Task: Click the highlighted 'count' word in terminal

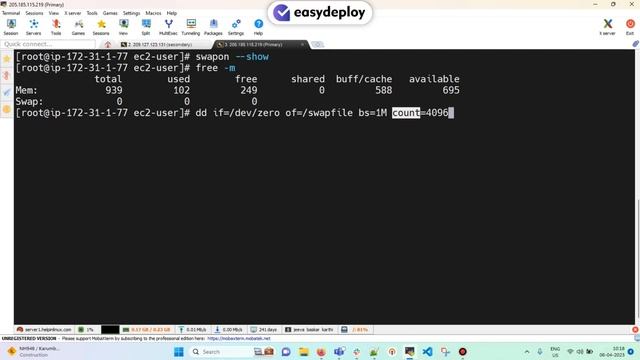Action: pyautogui.click(x=406, y=113)
